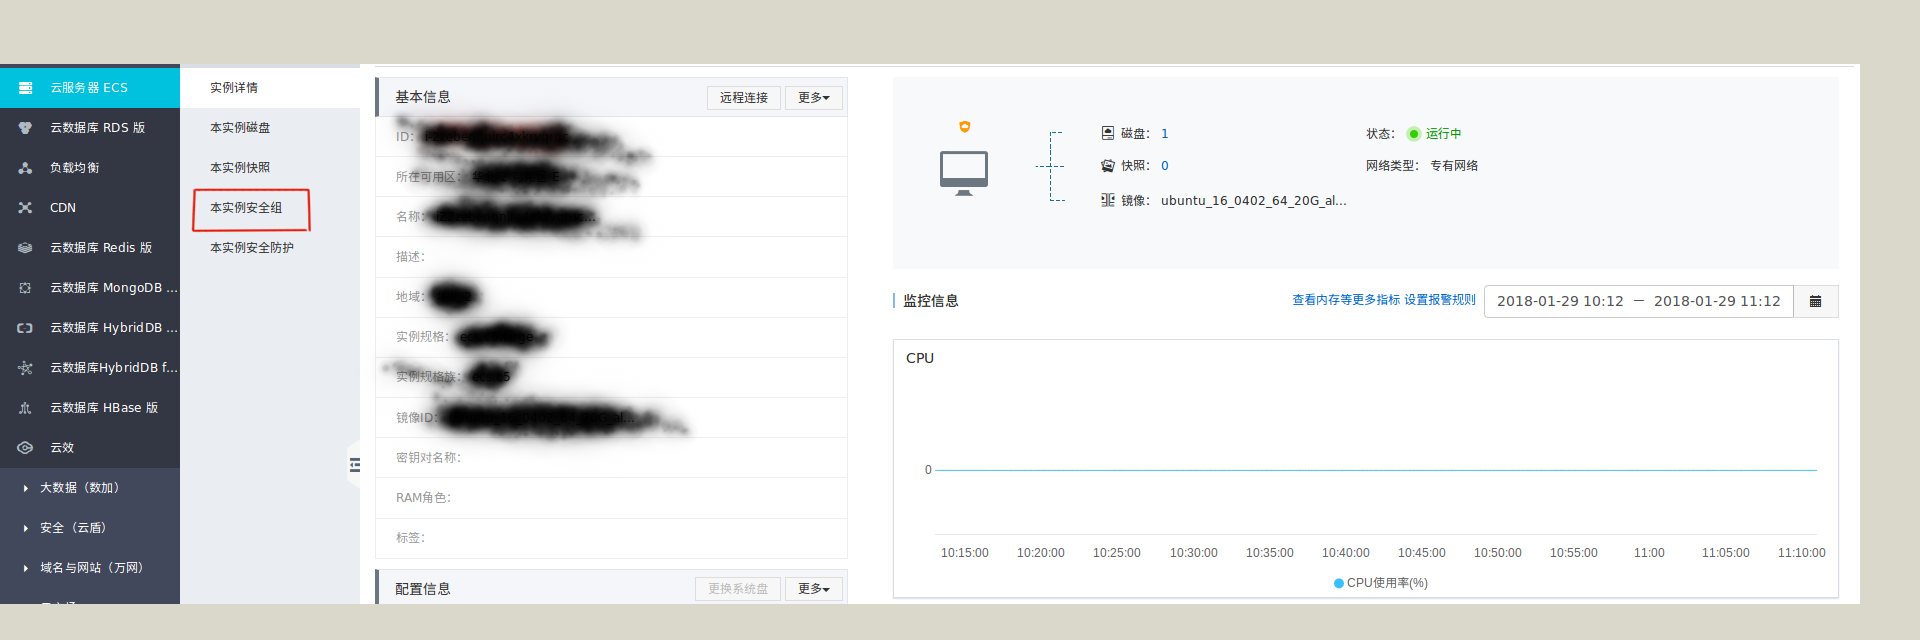1920x640 pixels.
Task: Click the RDS database icon
Action: (x=26, y=128)
